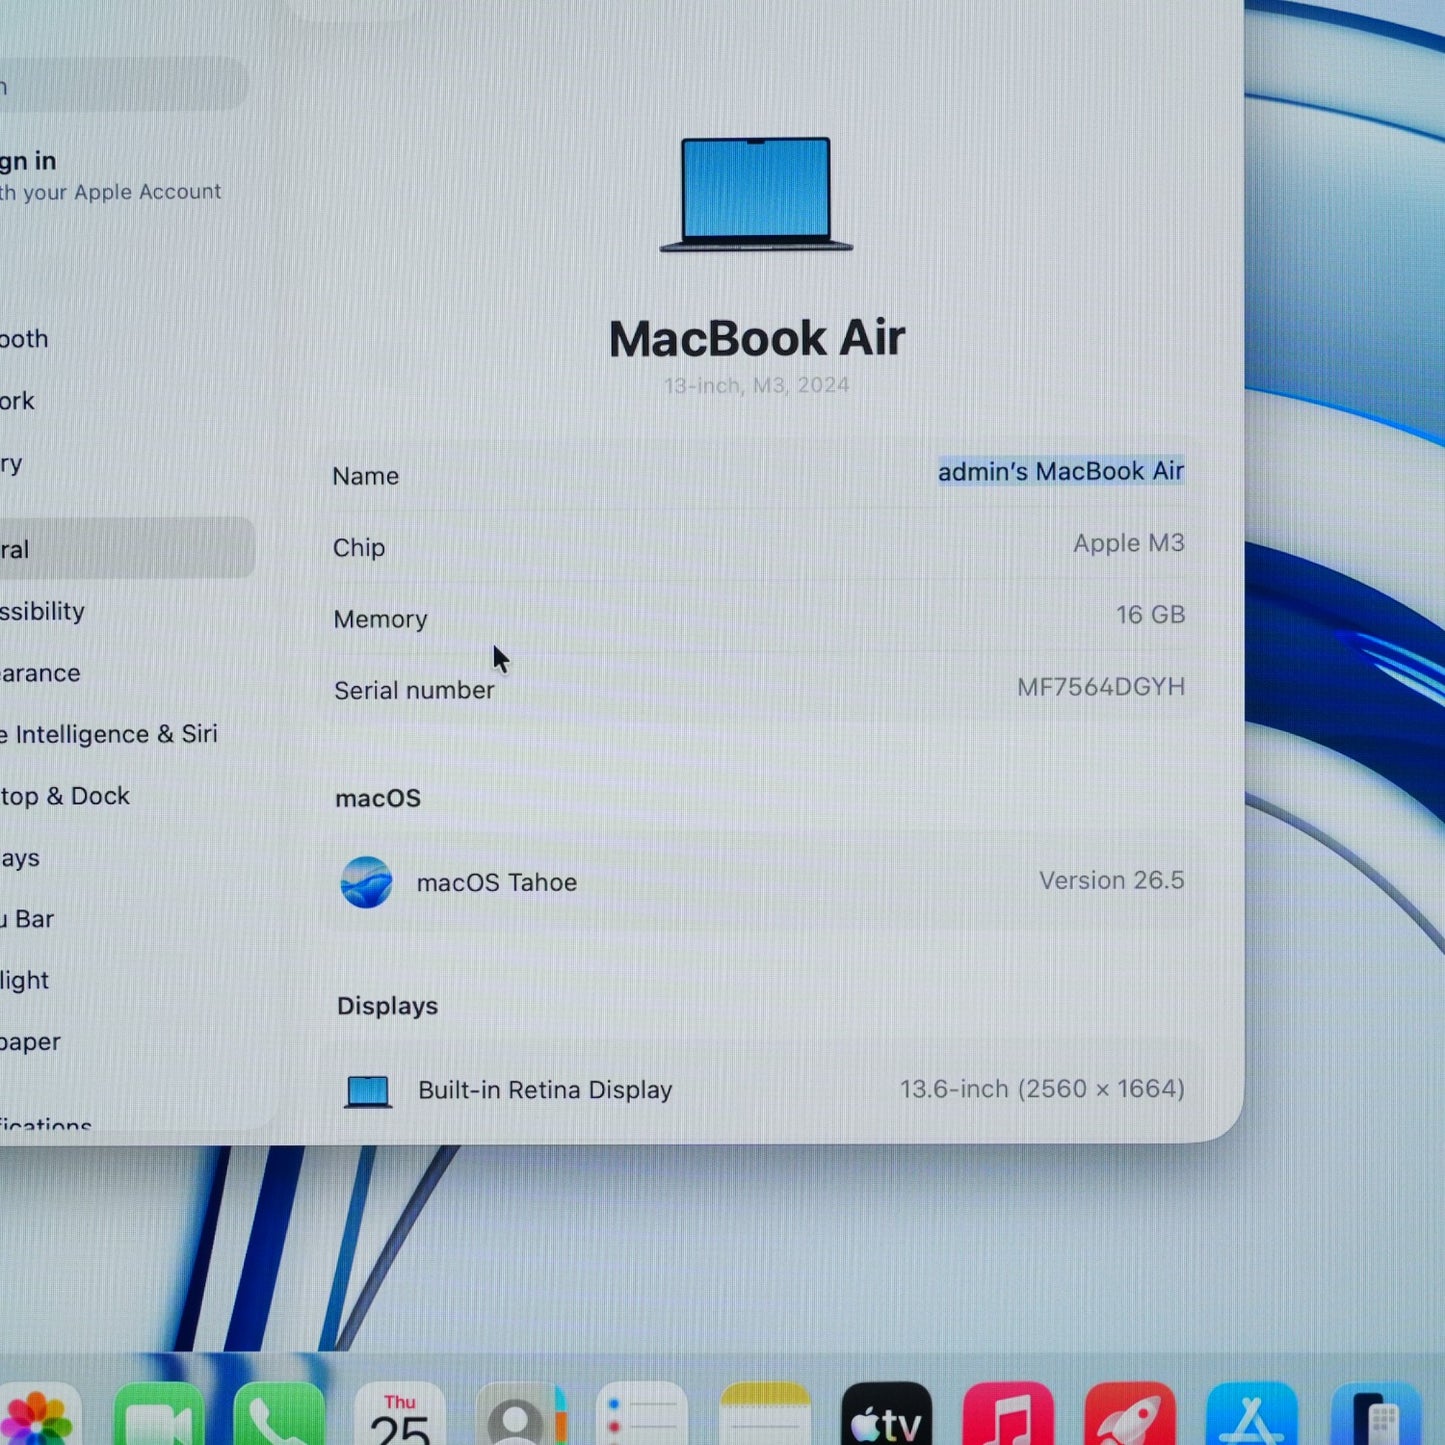This screenshot has height=1445, width=1445.
Task: Open the Music app in Dock
Action: point(1008,1414)
